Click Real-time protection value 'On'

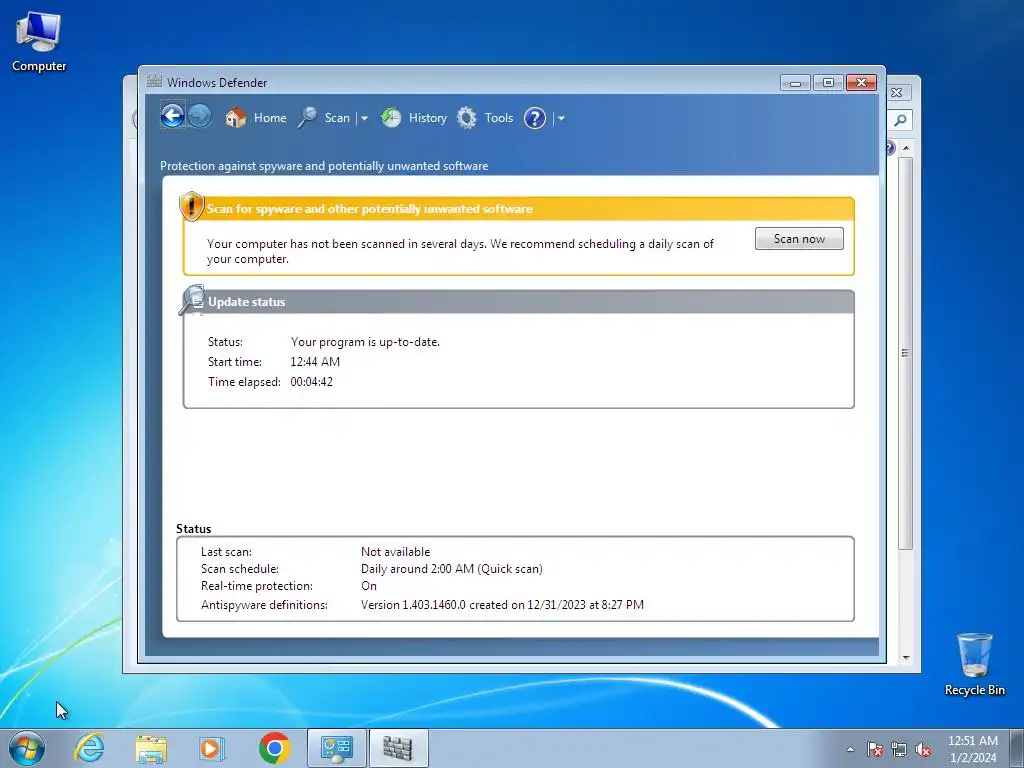[369, 586]
